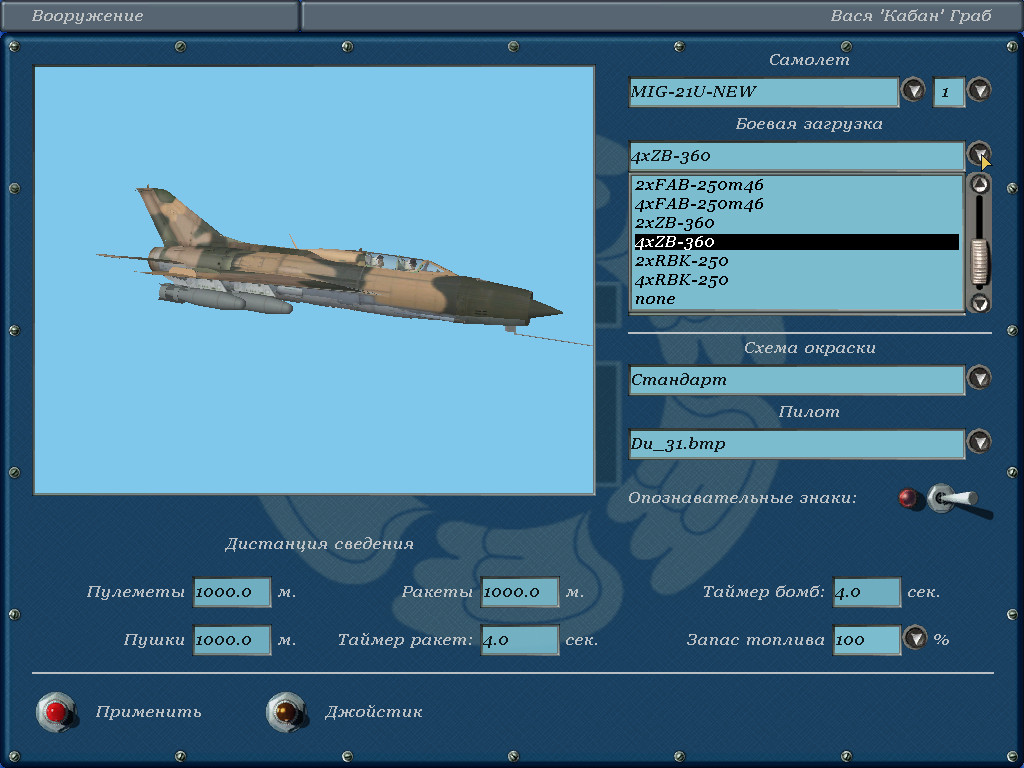Click loadout list scroll up arrow

(980, 185)
